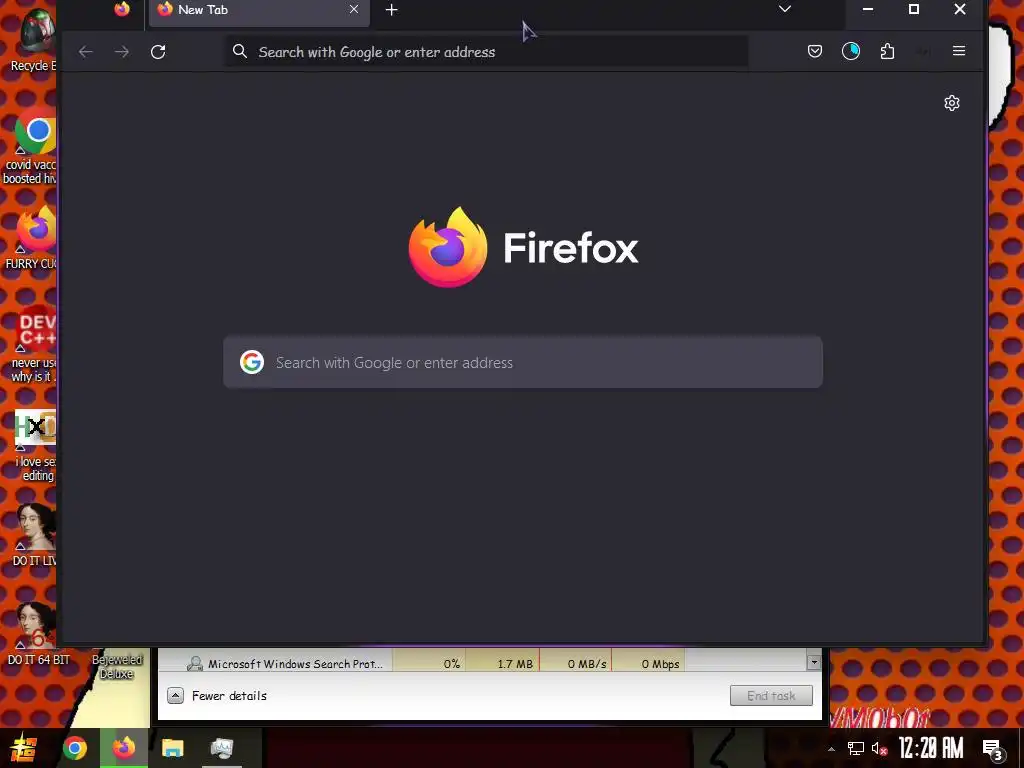The height and width of the screenshot is (768, 1024).
Task: Select the Dev C++ desktop shortcut
Action: click(34, 343)
